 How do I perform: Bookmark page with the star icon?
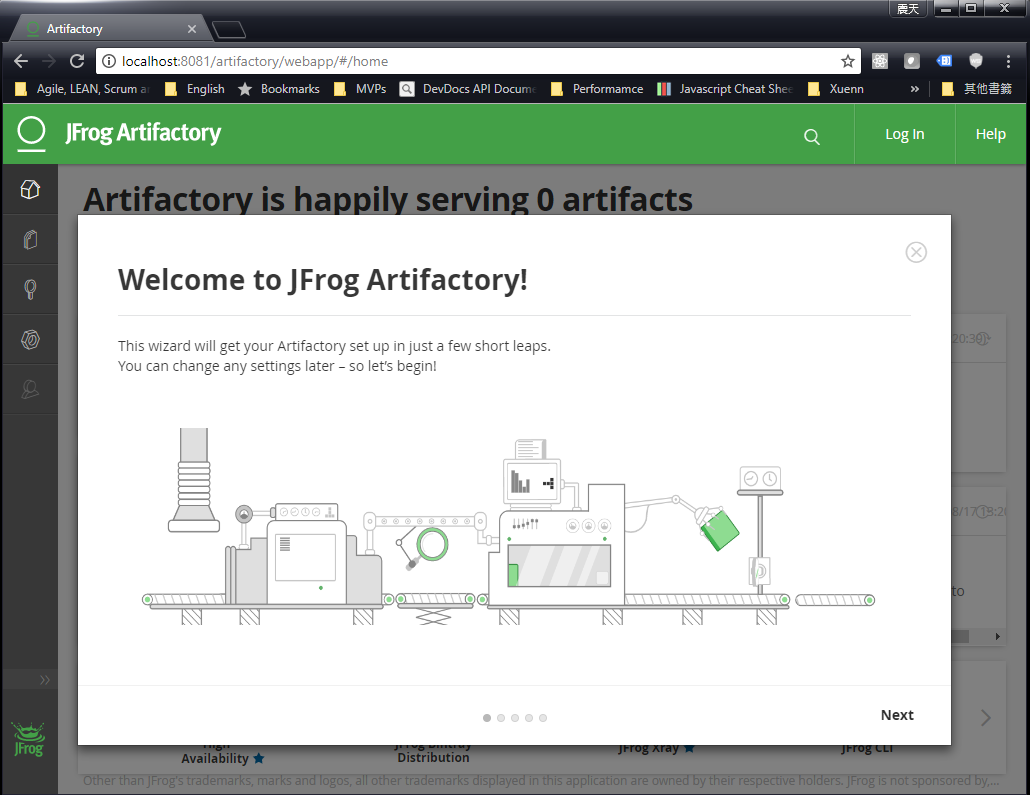pyautogui.click(x=848, y=61)
